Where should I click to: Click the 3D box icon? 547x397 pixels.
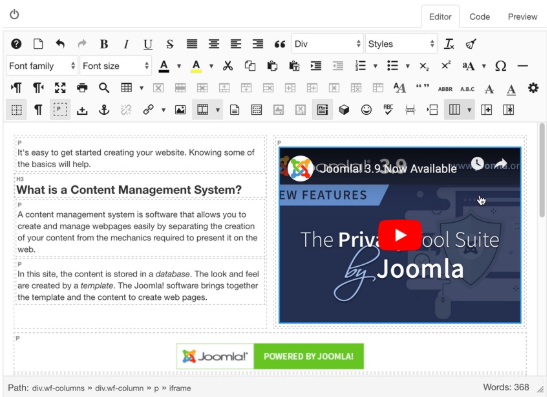(344, 110)
